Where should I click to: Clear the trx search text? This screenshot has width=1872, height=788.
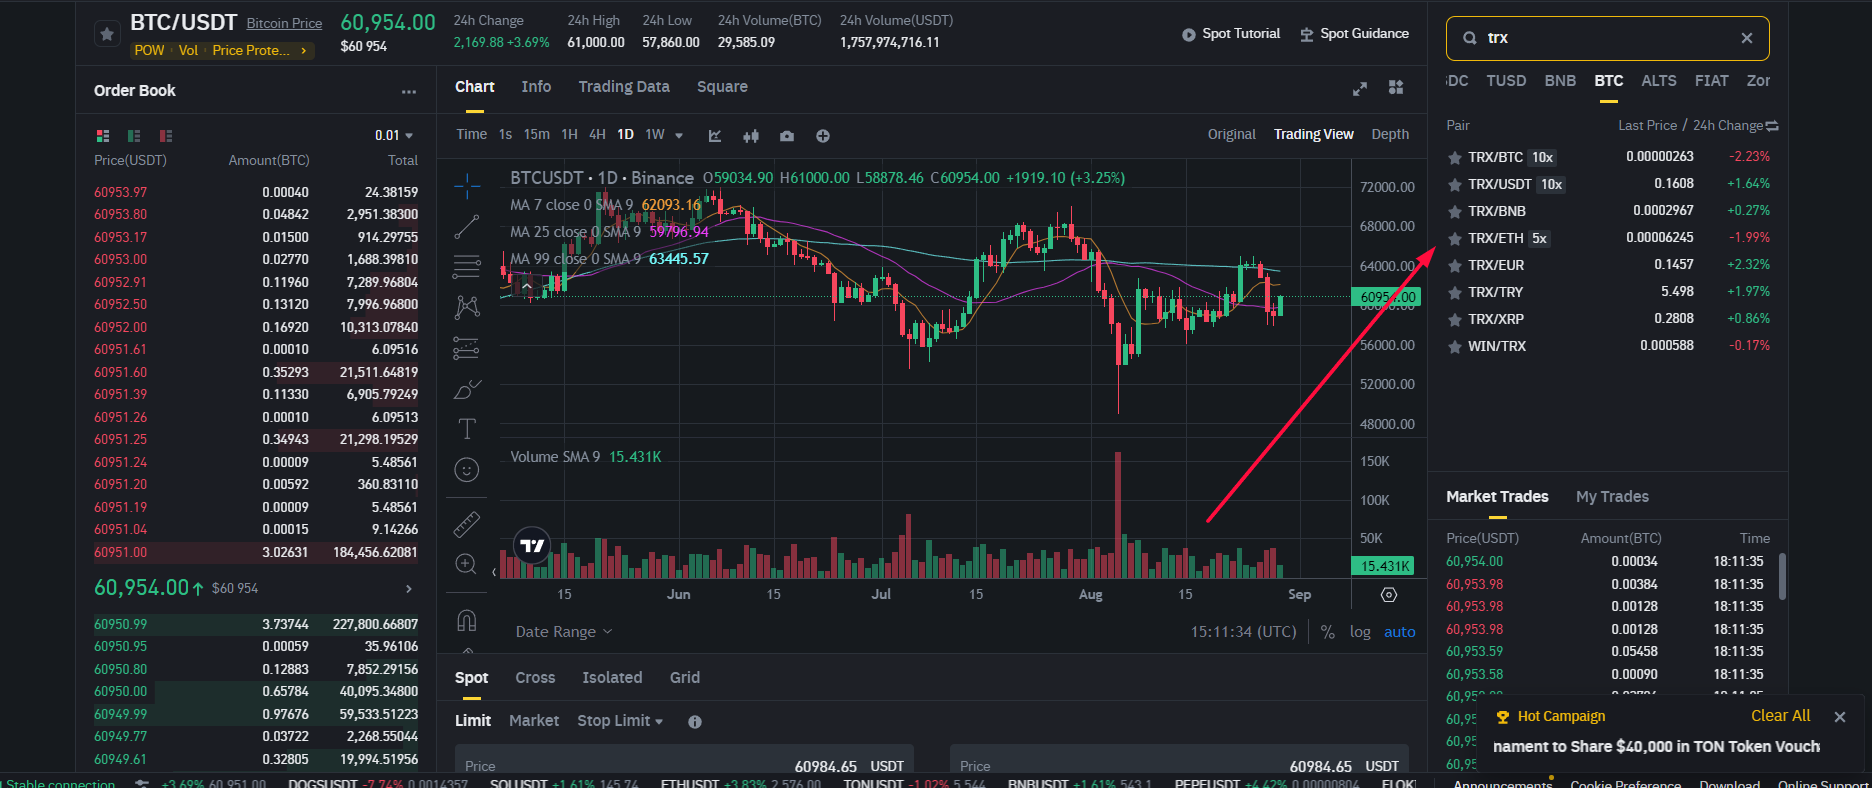[x=1747, y=38]
